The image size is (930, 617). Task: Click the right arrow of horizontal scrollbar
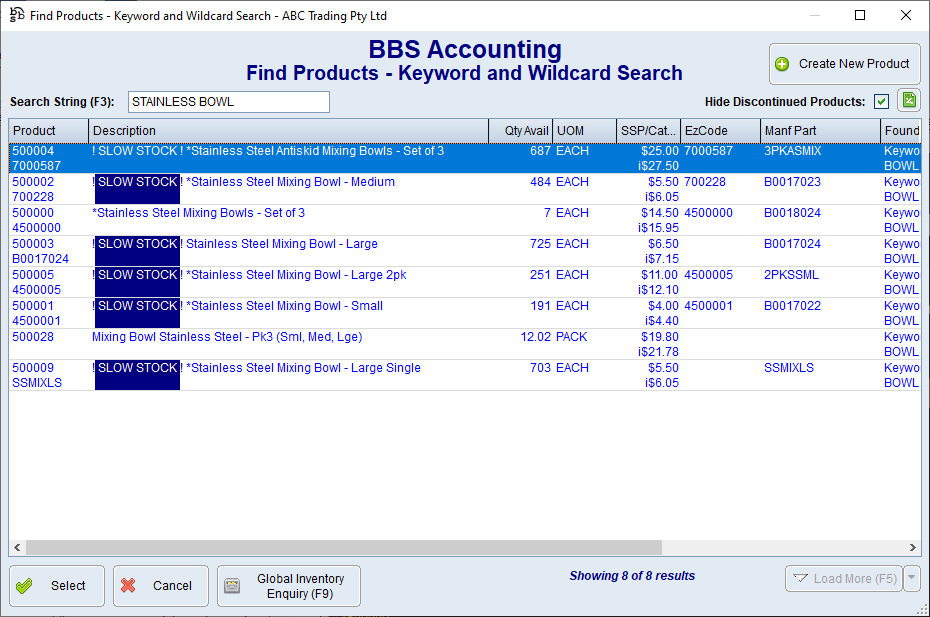pos(913,548)
